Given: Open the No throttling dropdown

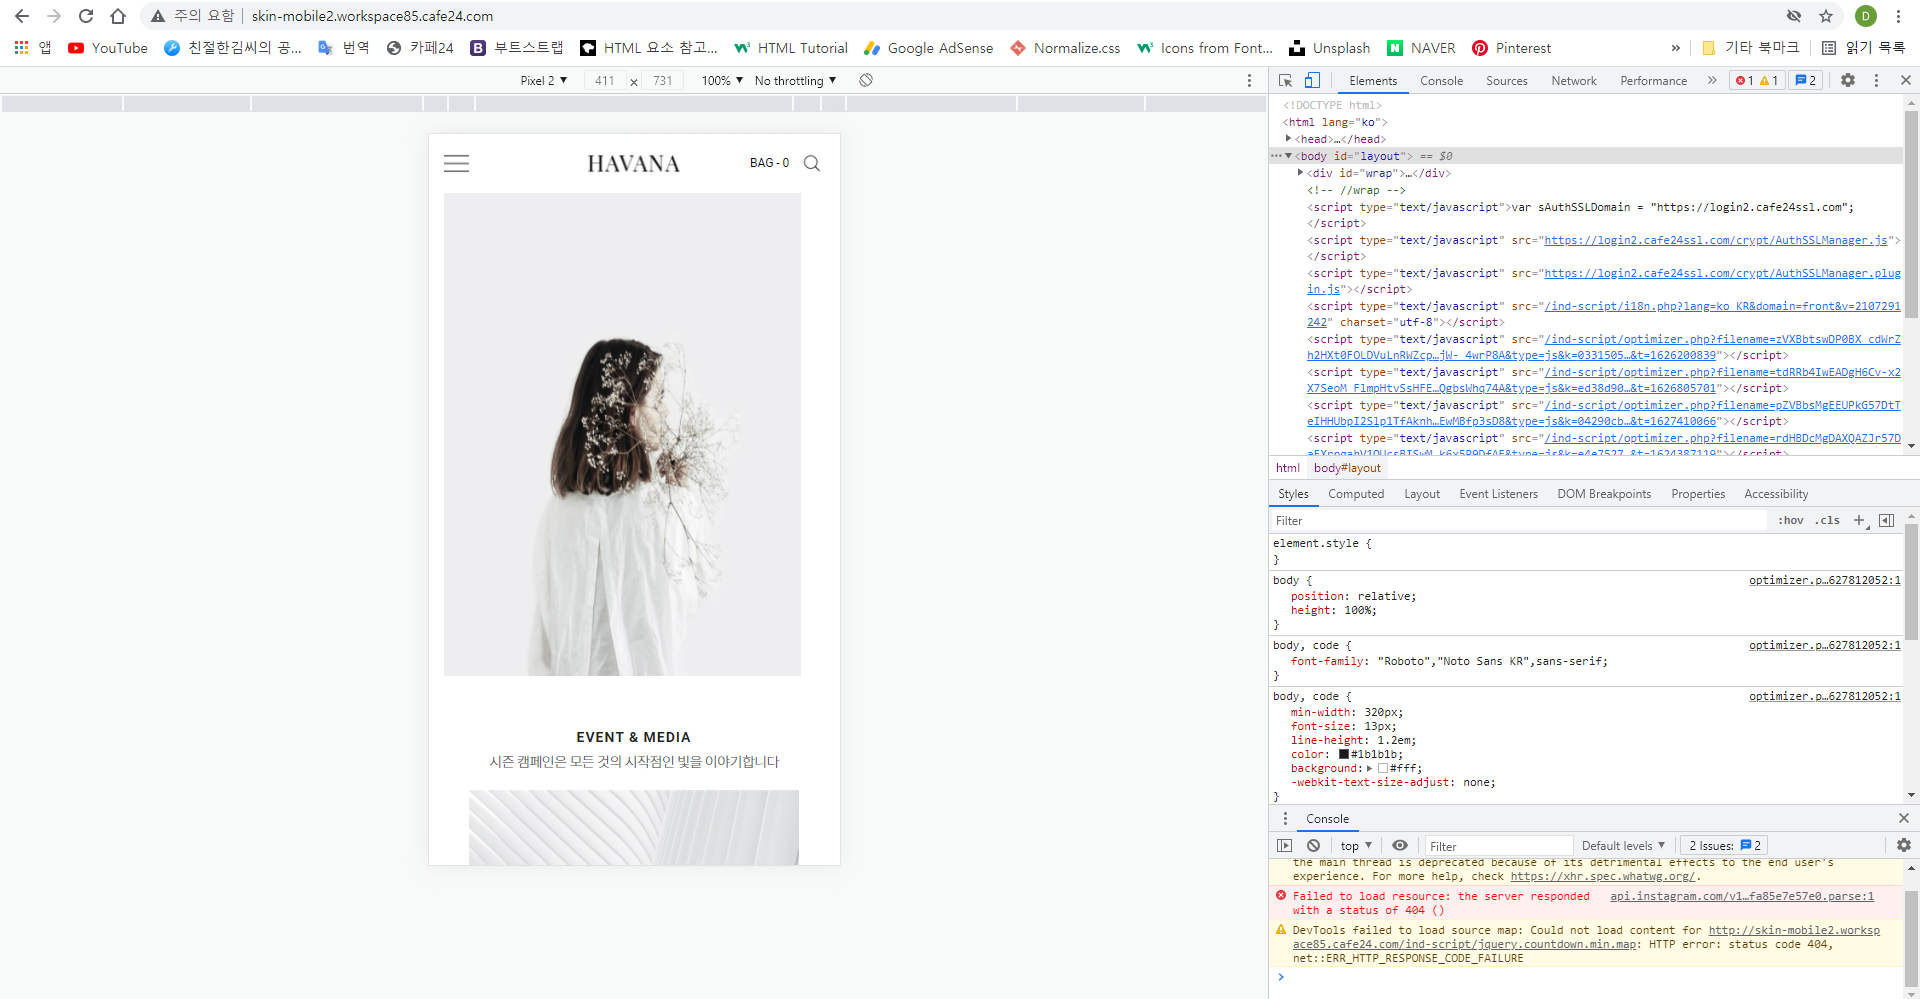Looking at the screenshot, I should tap(795, 81).
